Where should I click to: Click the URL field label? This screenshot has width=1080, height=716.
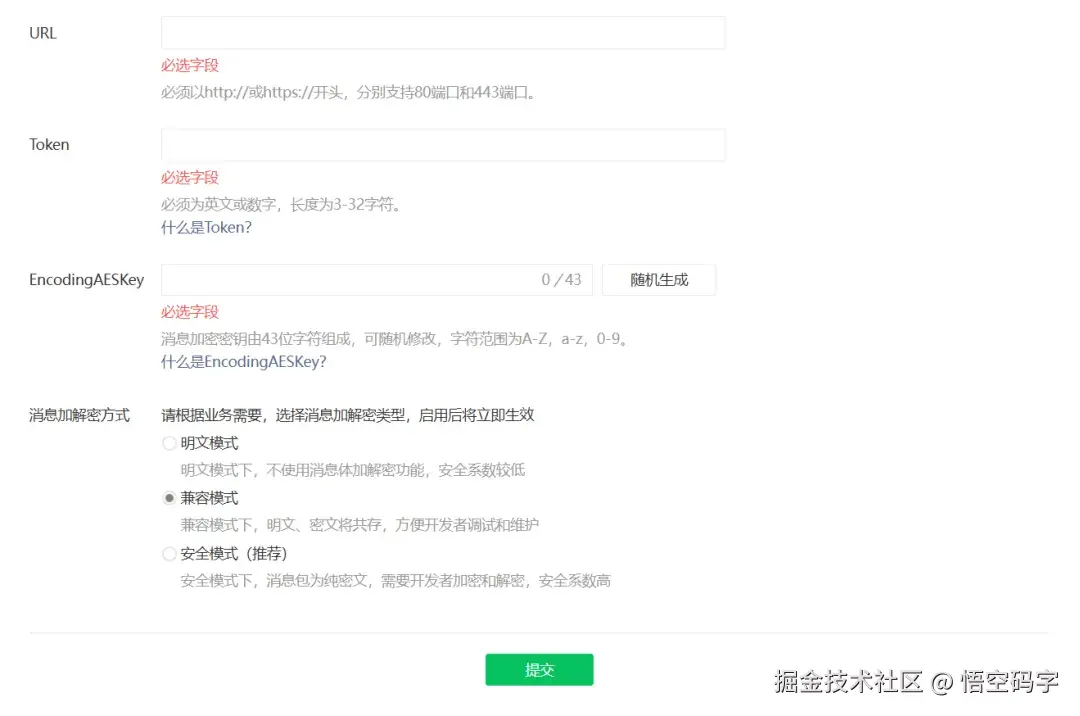pos(40,32)
